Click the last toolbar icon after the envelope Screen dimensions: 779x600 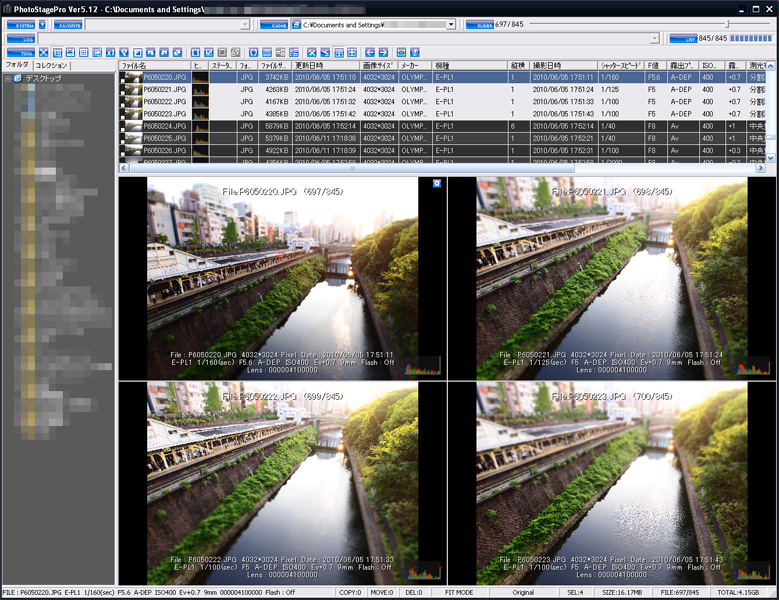[x=415, y=53]
